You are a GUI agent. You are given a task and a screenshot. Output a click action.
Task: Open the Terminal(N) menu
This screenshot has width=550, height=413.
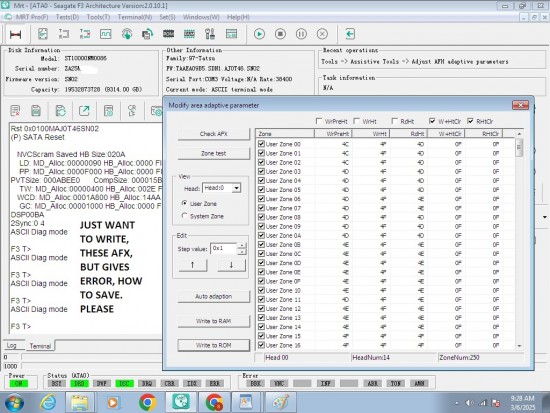[x=135, y=17]
